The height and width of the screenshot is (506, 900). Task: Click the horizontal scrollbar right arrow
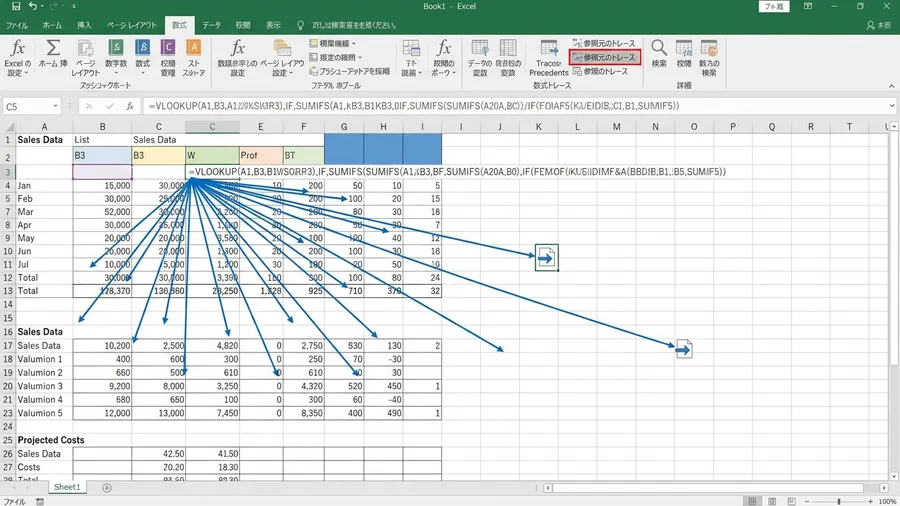(x=885, y=488)
